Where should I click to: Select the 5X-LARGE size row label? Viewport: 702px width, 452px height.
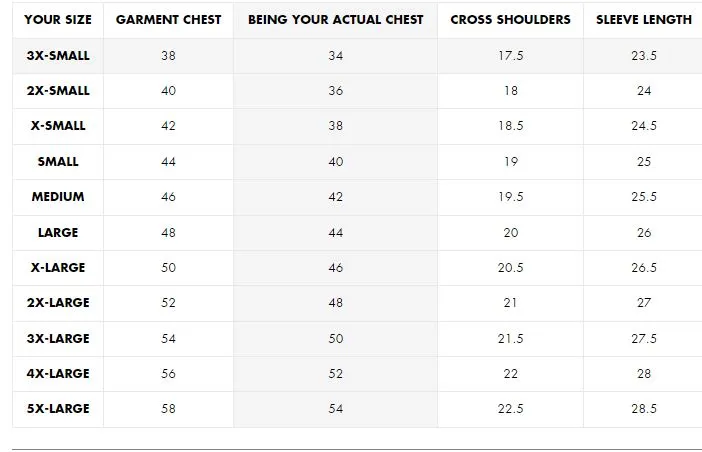click(x=58, y=409)
